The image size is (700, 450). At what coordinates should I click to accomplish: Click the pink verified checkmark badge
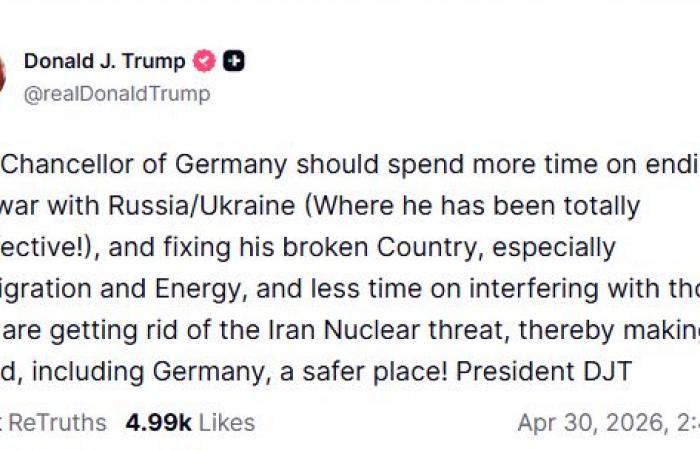pos(204,61)
